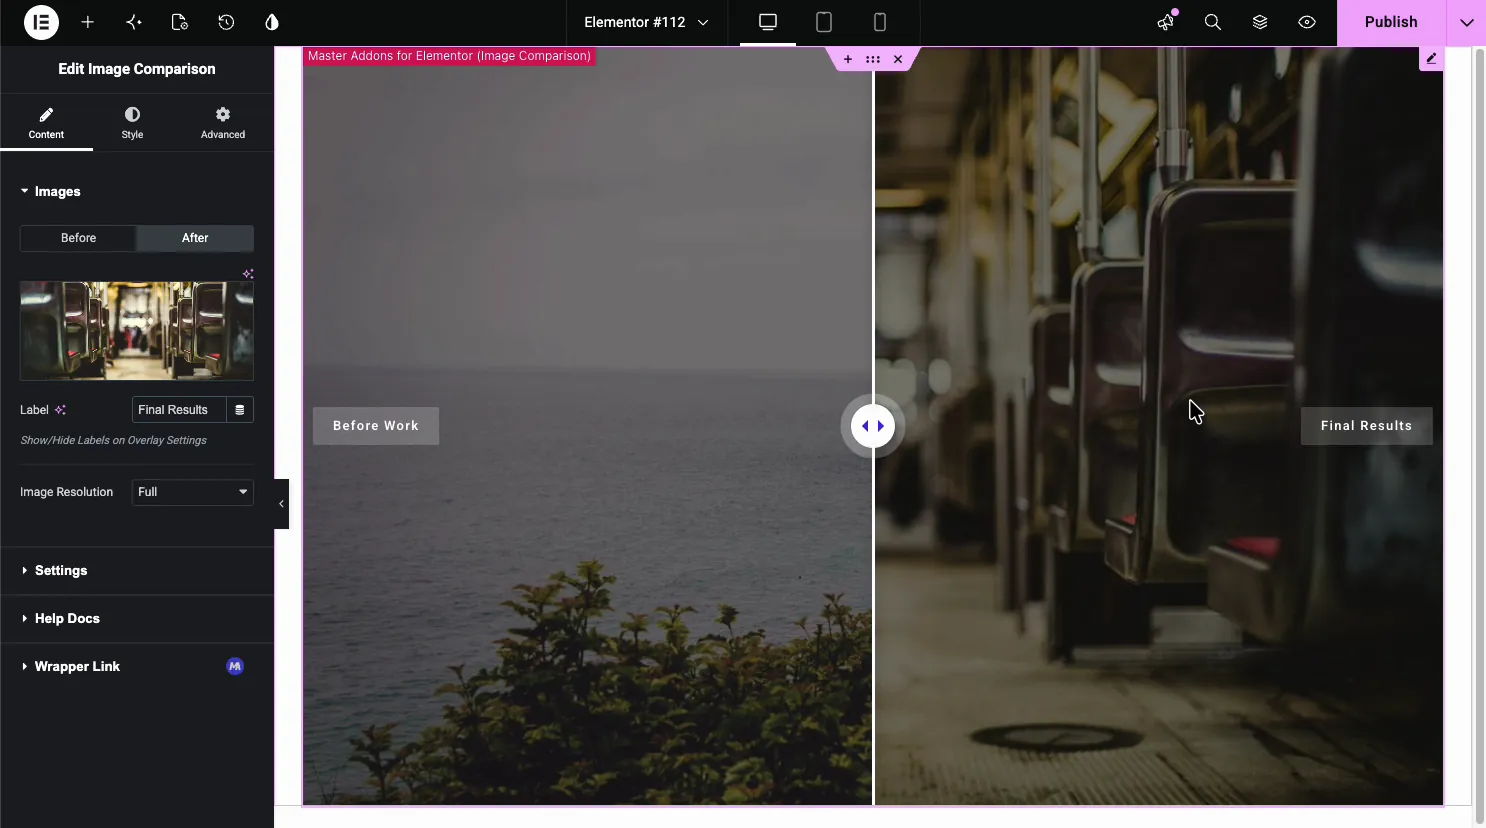The height and width of the screenshot is (828, 1486).
Task: Open the History clock icon
Action: 226,22
